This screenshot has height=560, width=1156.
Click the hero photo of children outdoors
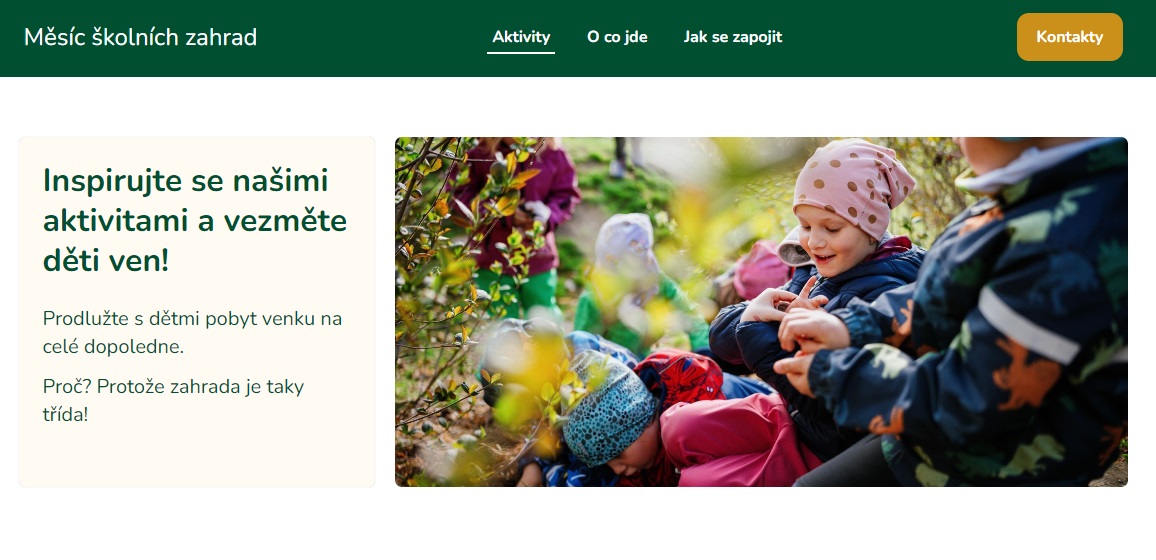coord(761,312)
